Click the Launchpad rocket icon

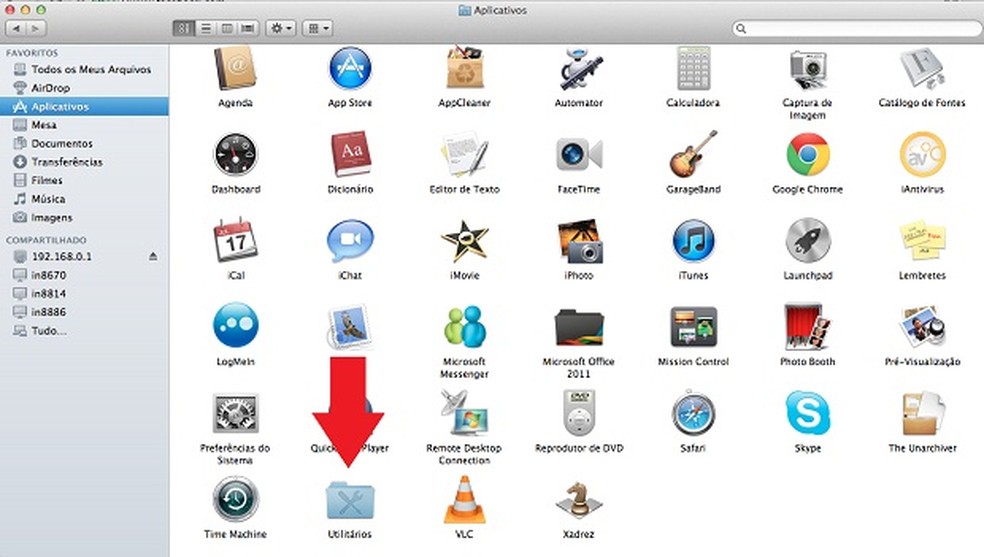[808, 241]
